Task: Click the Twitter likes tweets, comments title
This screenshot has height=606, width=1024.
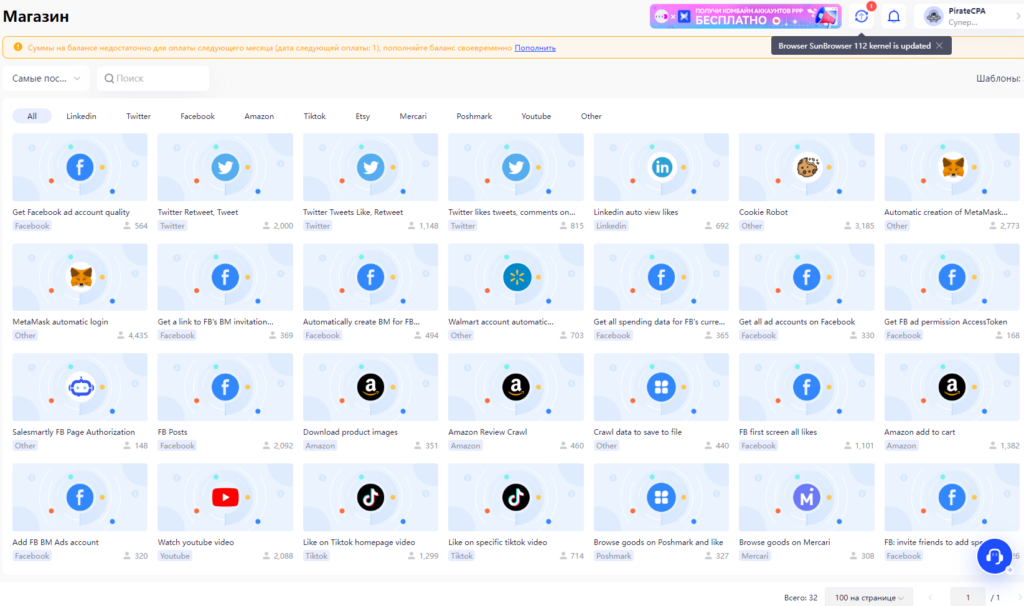Action: click(511, 212)
